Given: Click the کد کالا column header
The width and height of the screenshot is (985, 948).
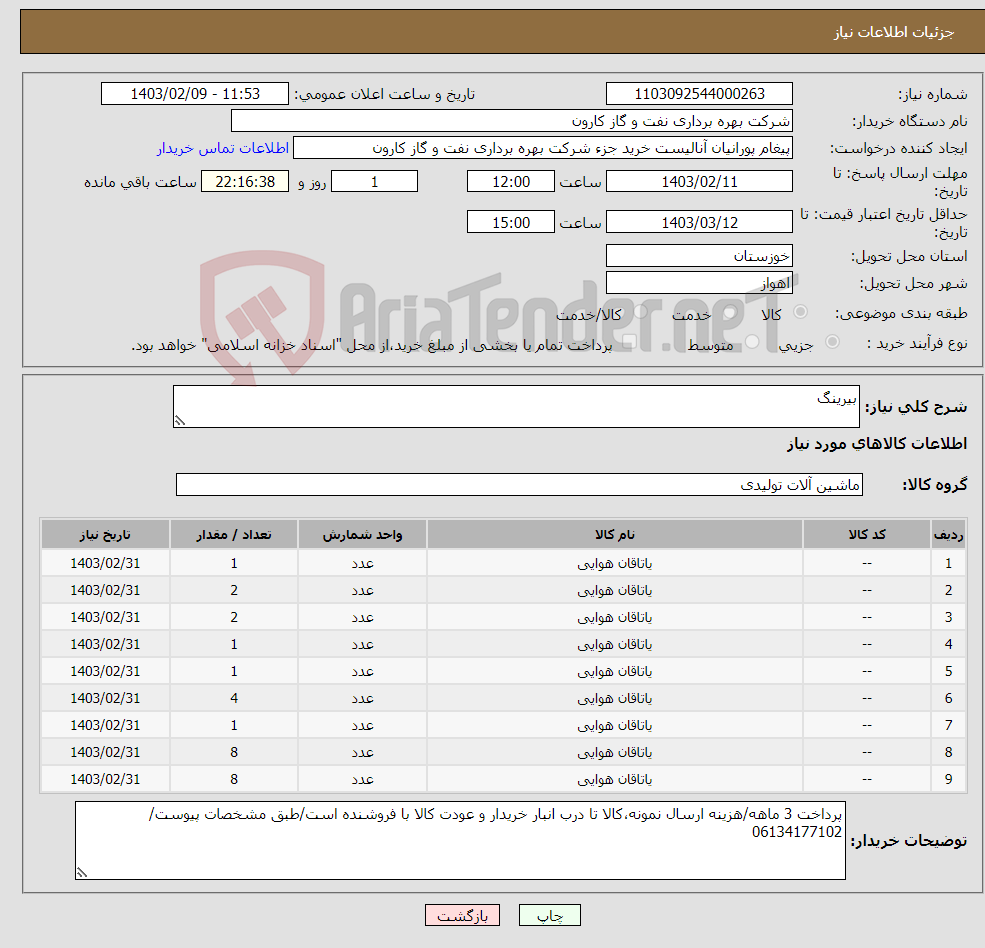Looking at the screenshot, I should coord(867,535).
